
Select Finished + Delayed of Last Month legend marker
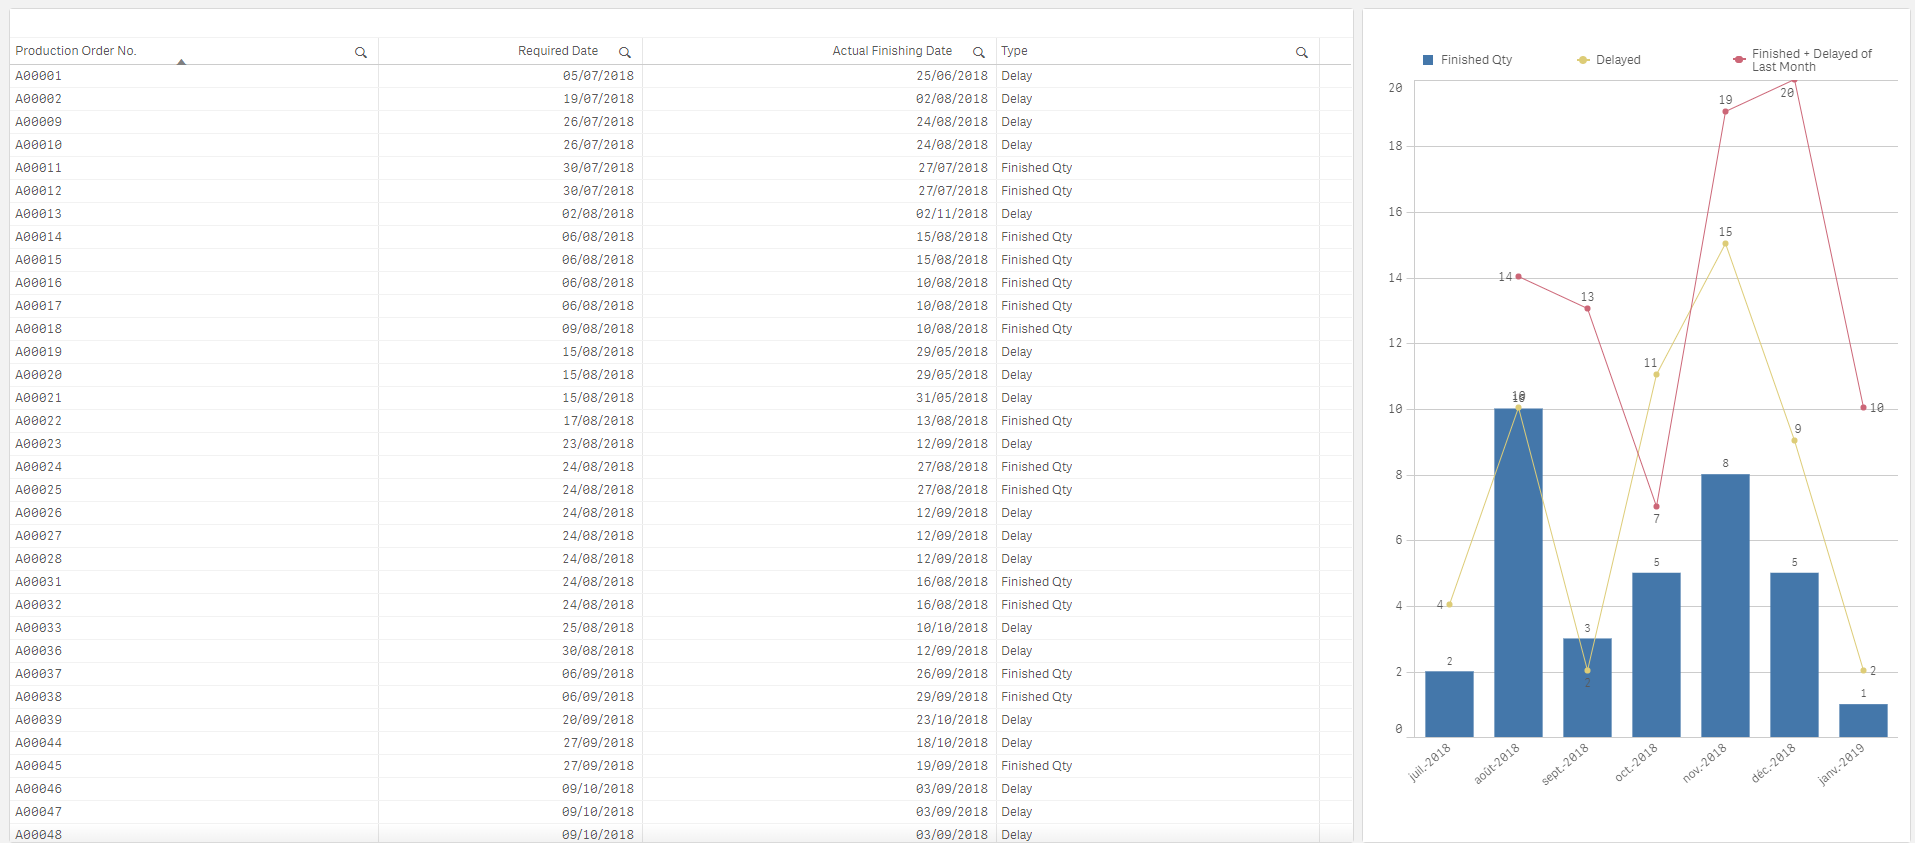coord(1739,60)
